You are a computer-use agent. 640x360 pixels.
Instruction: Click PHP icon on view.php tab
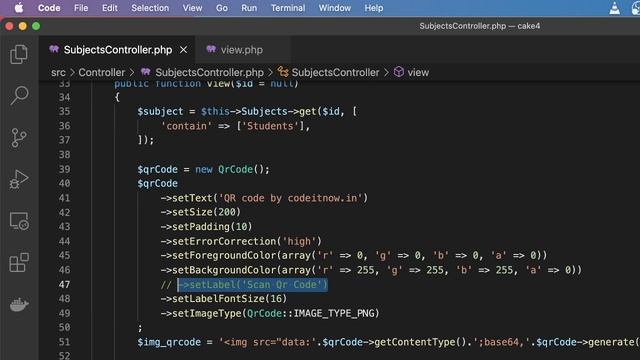click(211, 49)
